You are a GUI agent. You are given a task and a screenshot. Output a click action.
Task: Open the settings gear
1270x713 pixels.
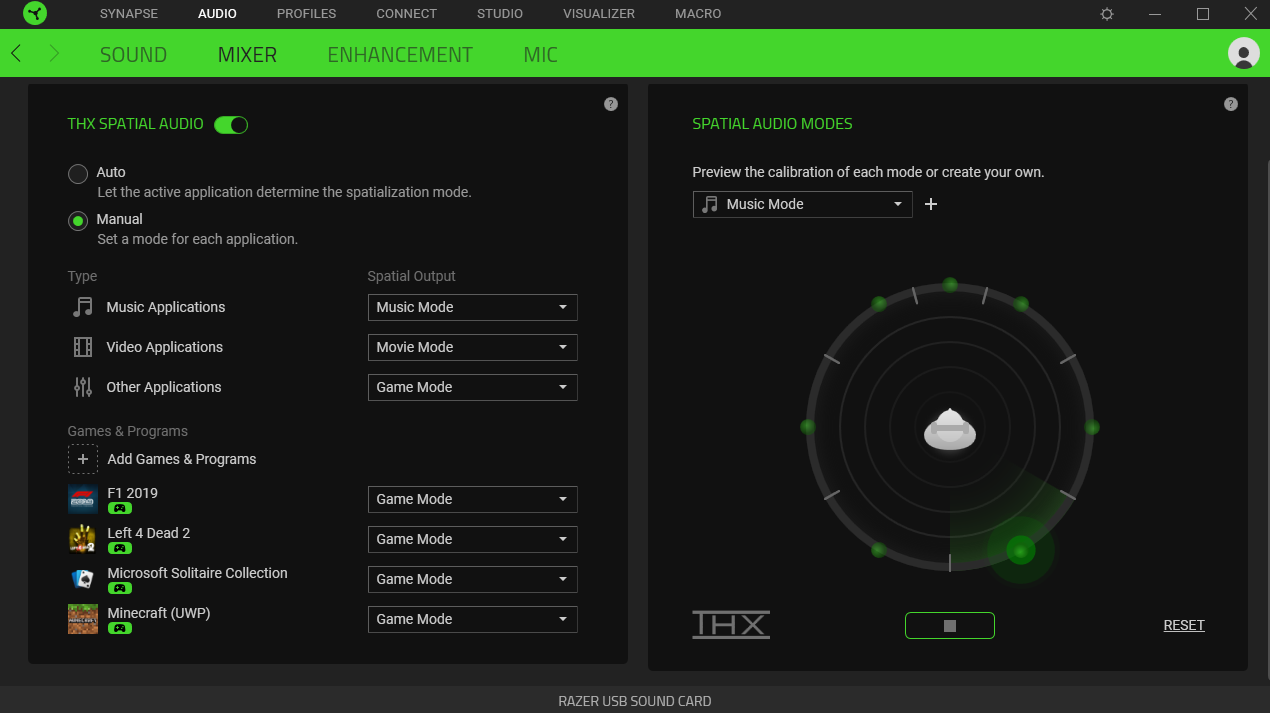click(1107, 14)
